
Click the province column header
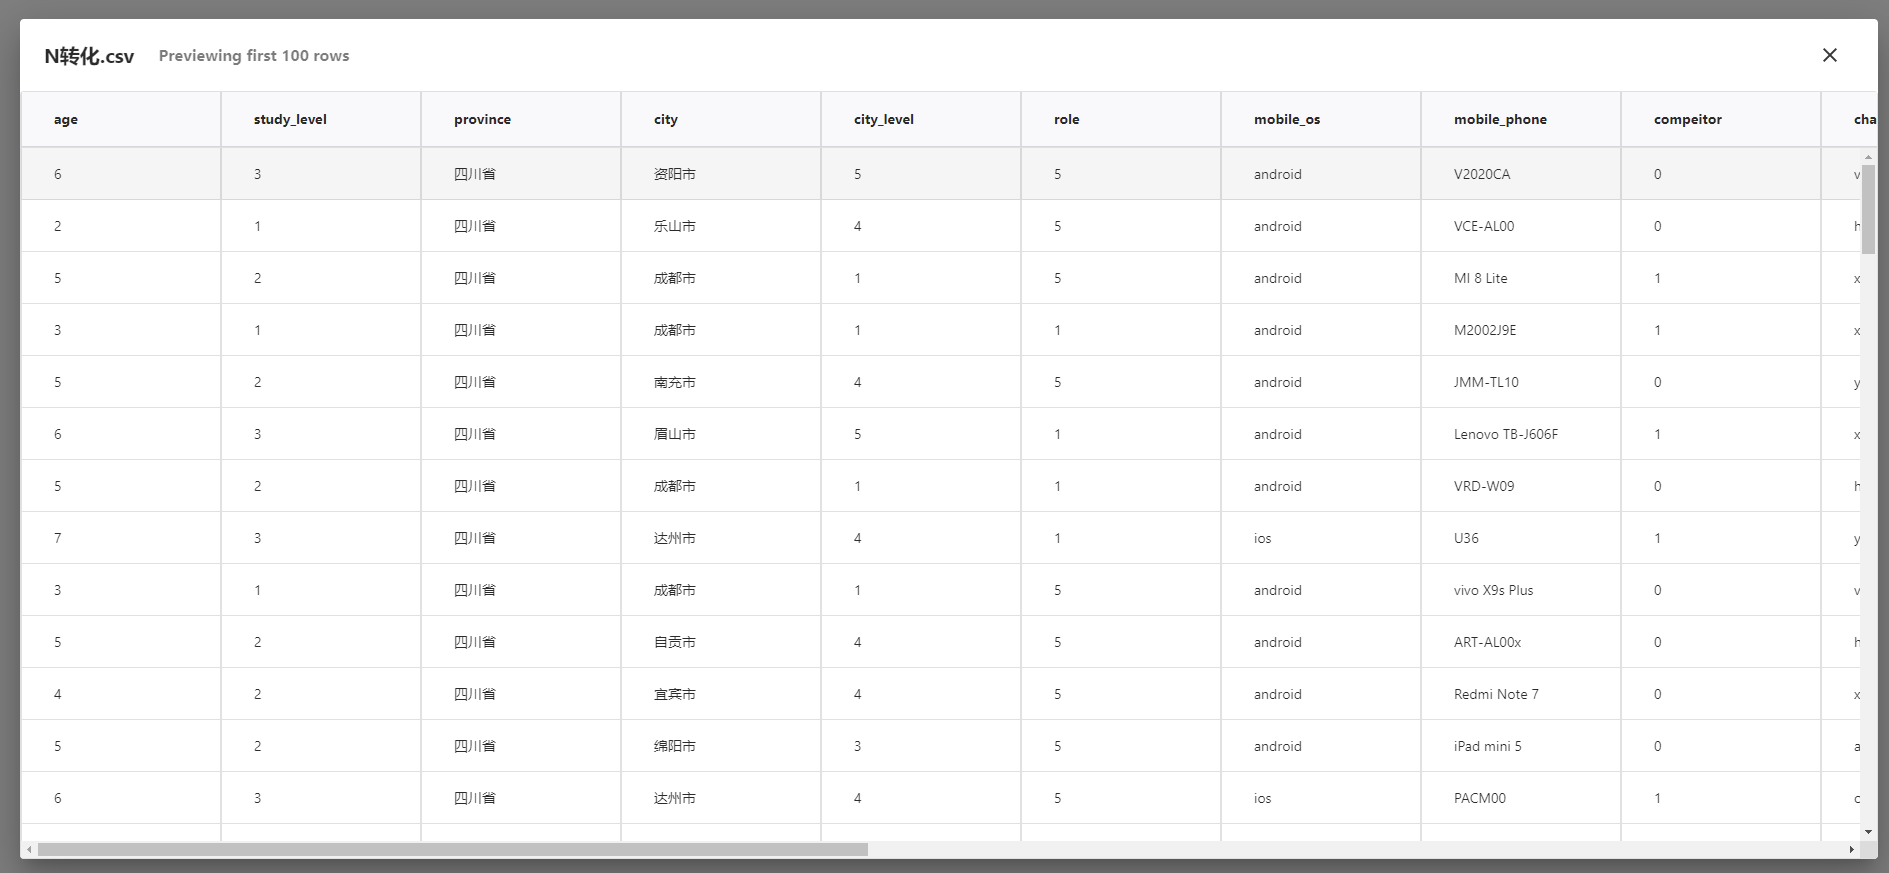(482, 119)
